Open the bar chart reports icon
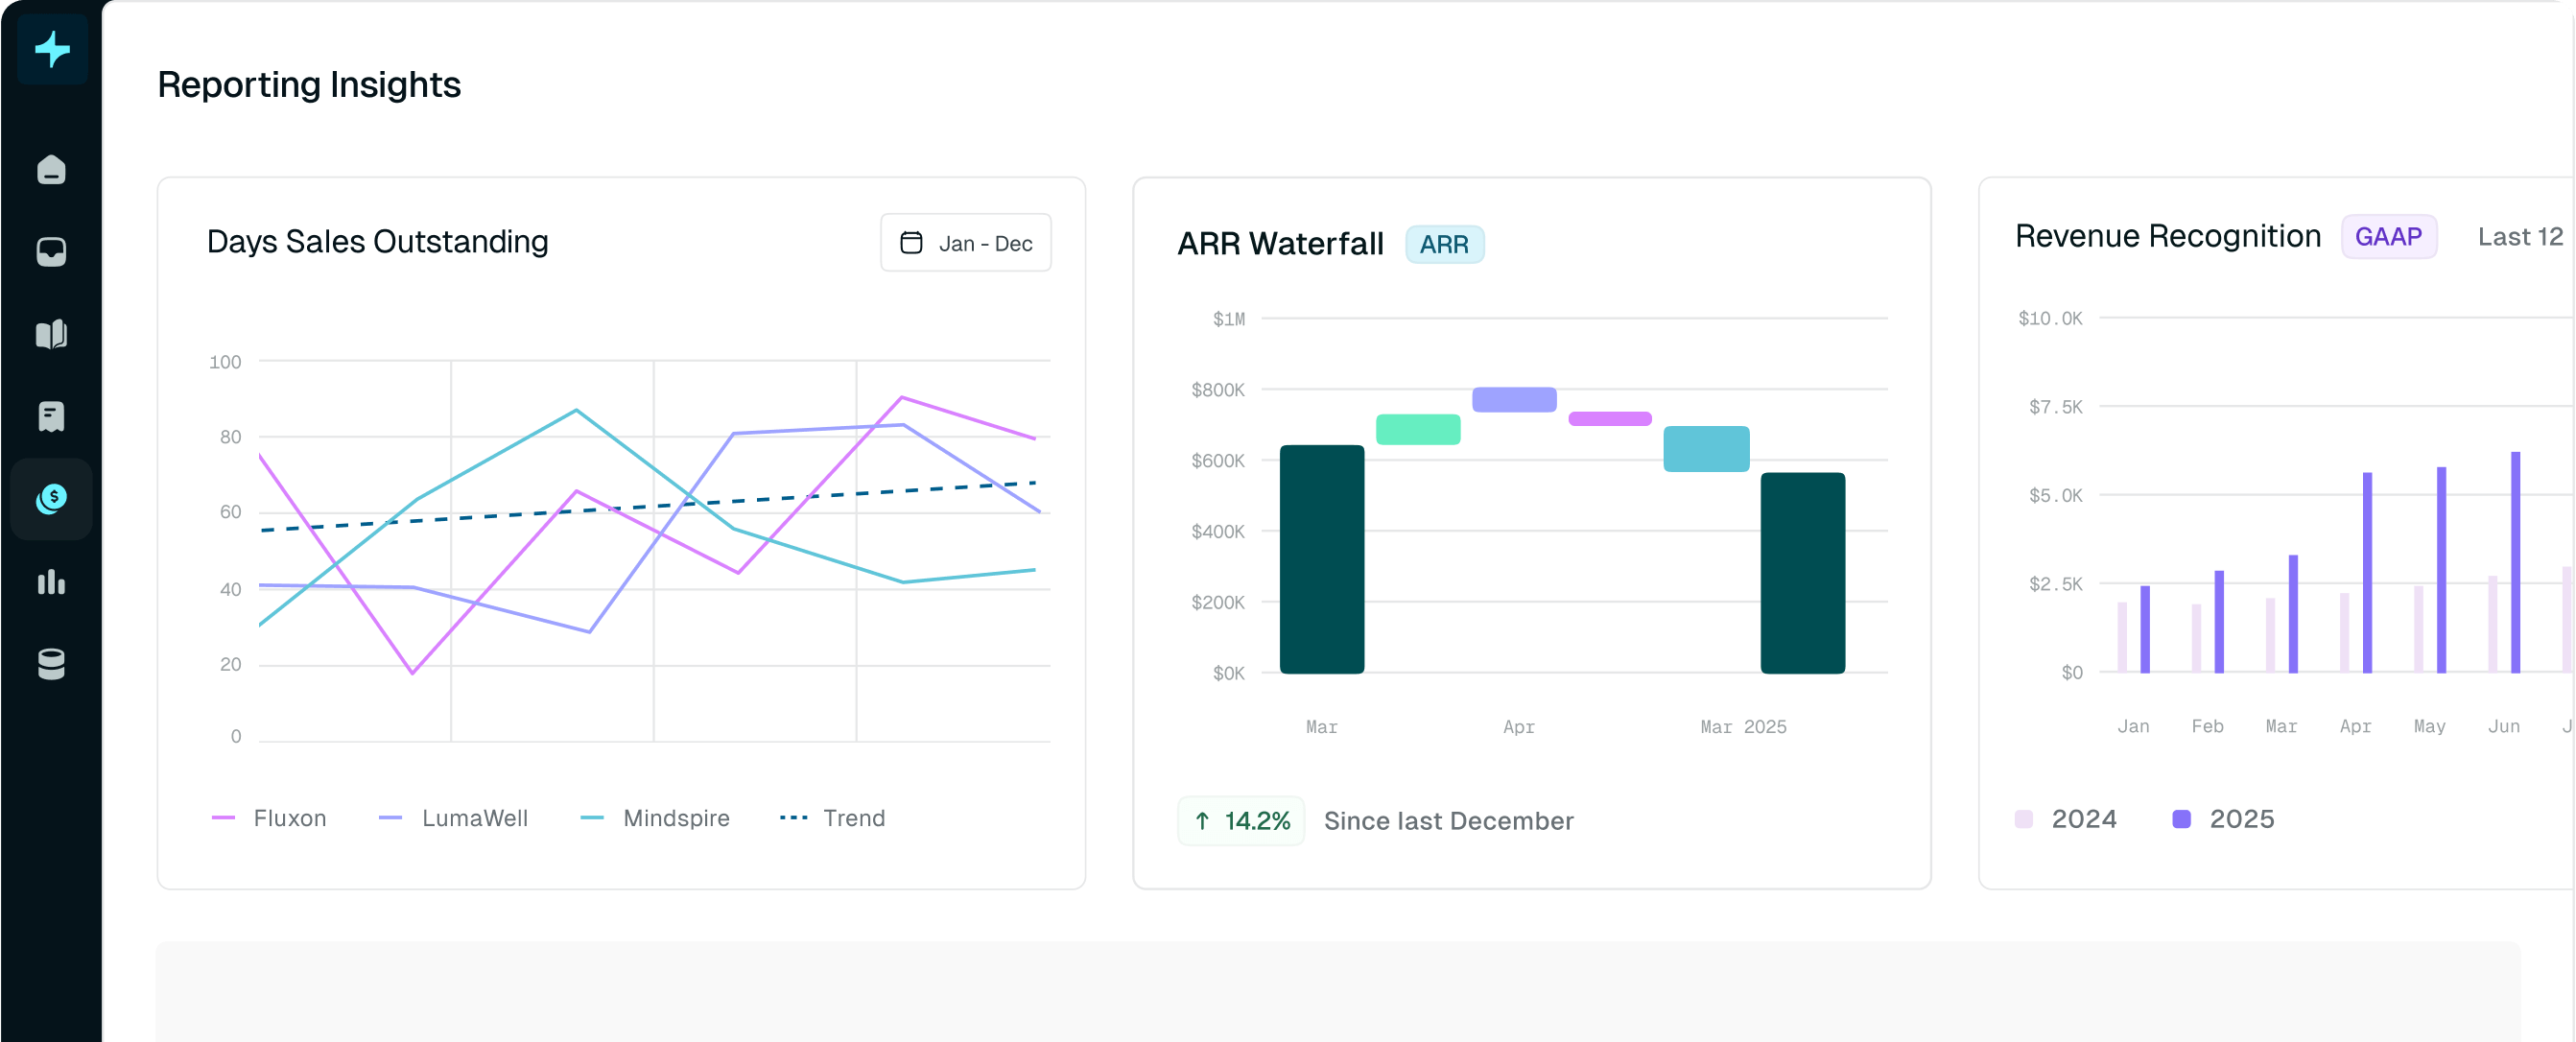The height and width of the screenshot is (1042, 2576). point(51,581)
